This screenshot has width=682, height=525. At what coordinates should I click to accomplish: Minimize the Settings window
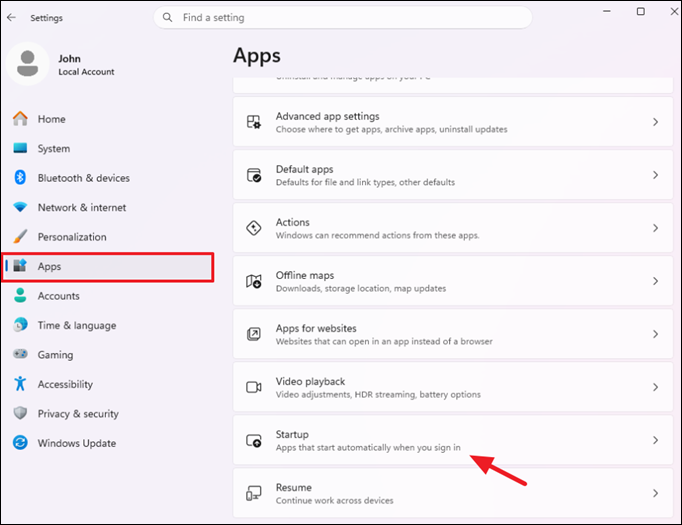click(607, 11)
